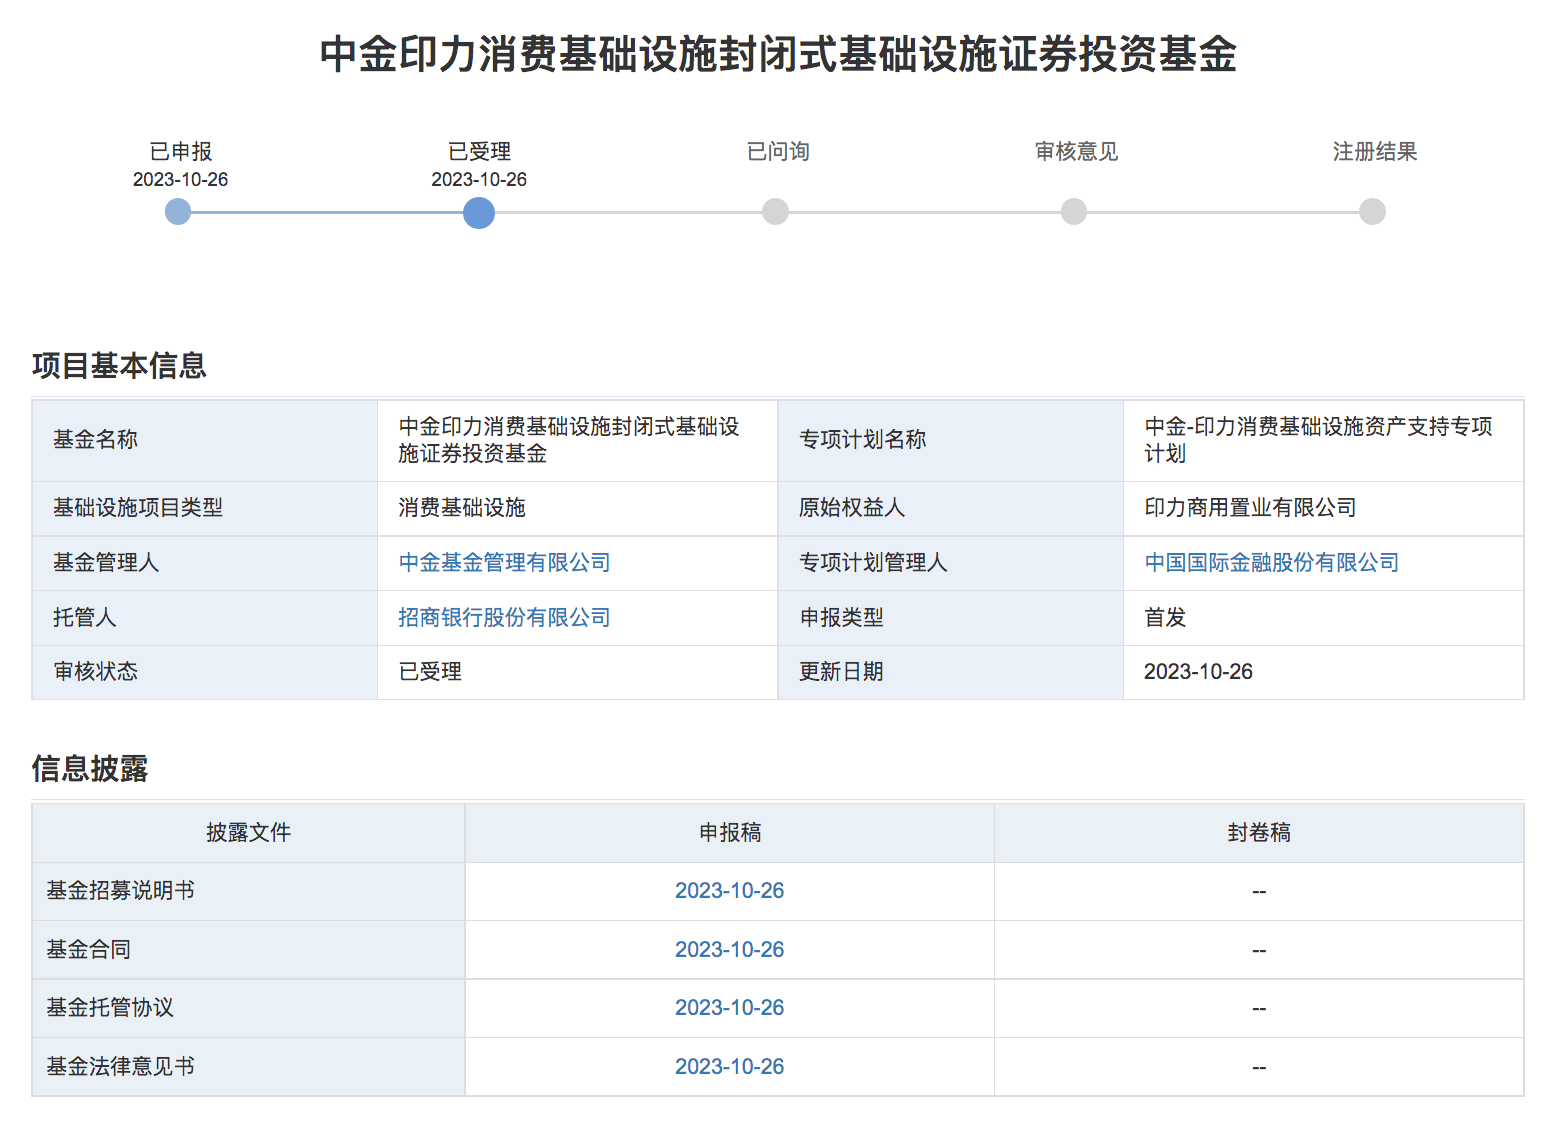Select the 信息披露 section heading

92,770
